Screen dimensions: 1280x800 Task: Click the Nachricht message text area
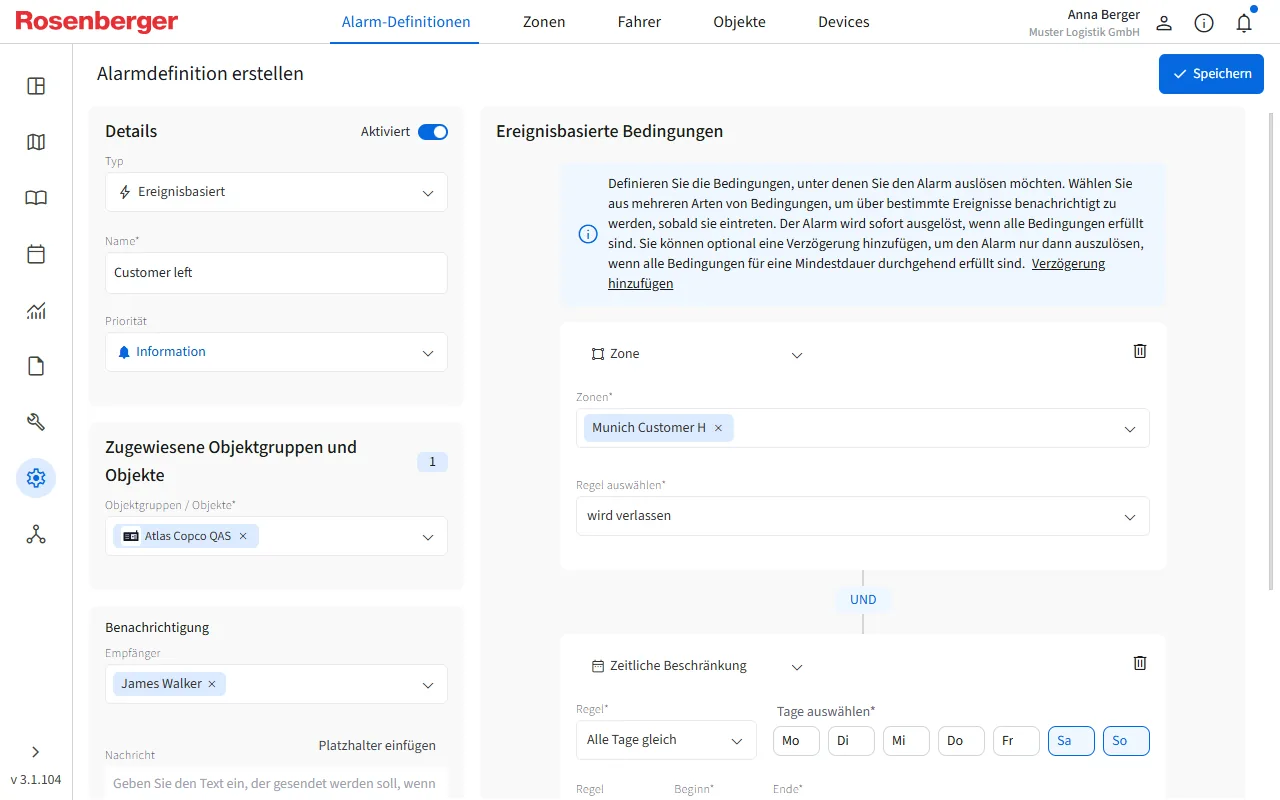point(276,784)
